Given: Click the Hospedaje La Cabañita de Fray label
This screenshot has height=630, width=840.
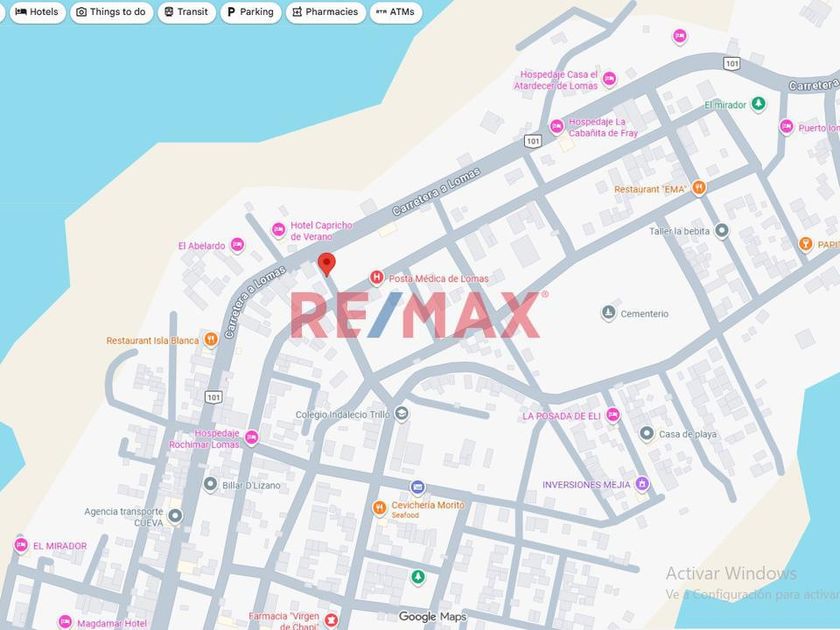Looking at the screenshot, I should 603,128.
